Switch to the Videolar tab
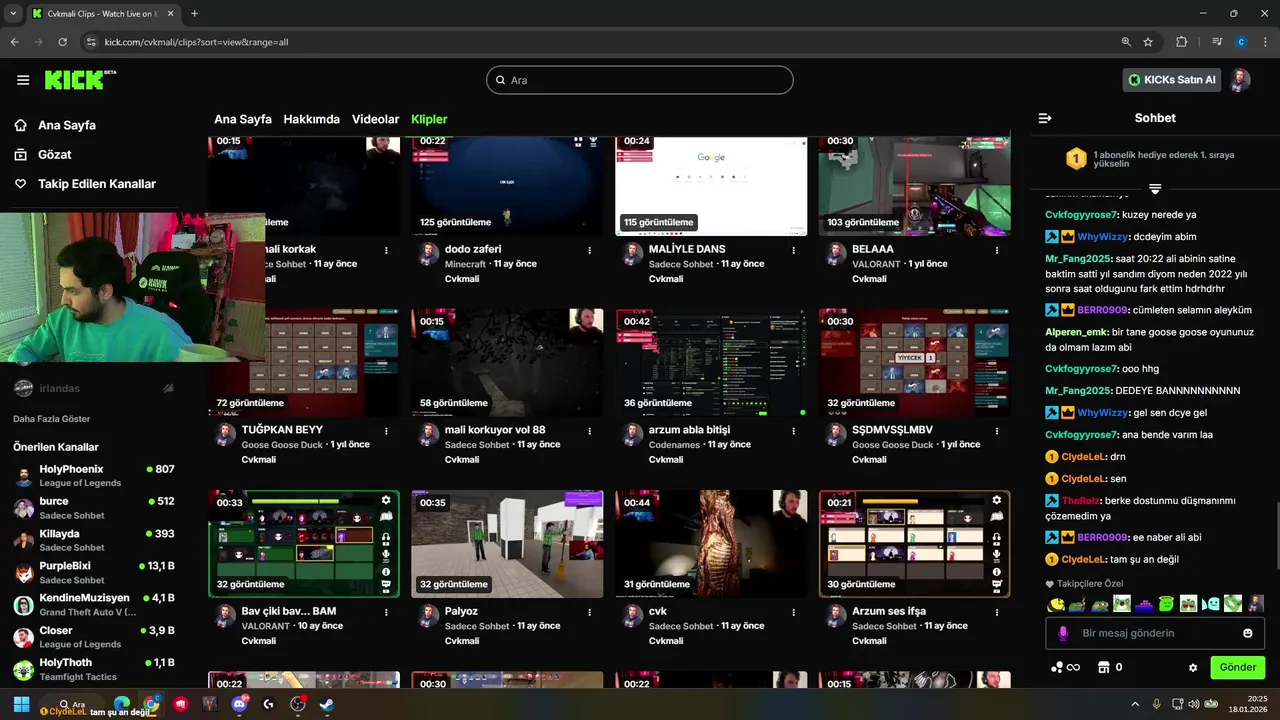Screen dimensions: 1280x720 coord(375,119)
